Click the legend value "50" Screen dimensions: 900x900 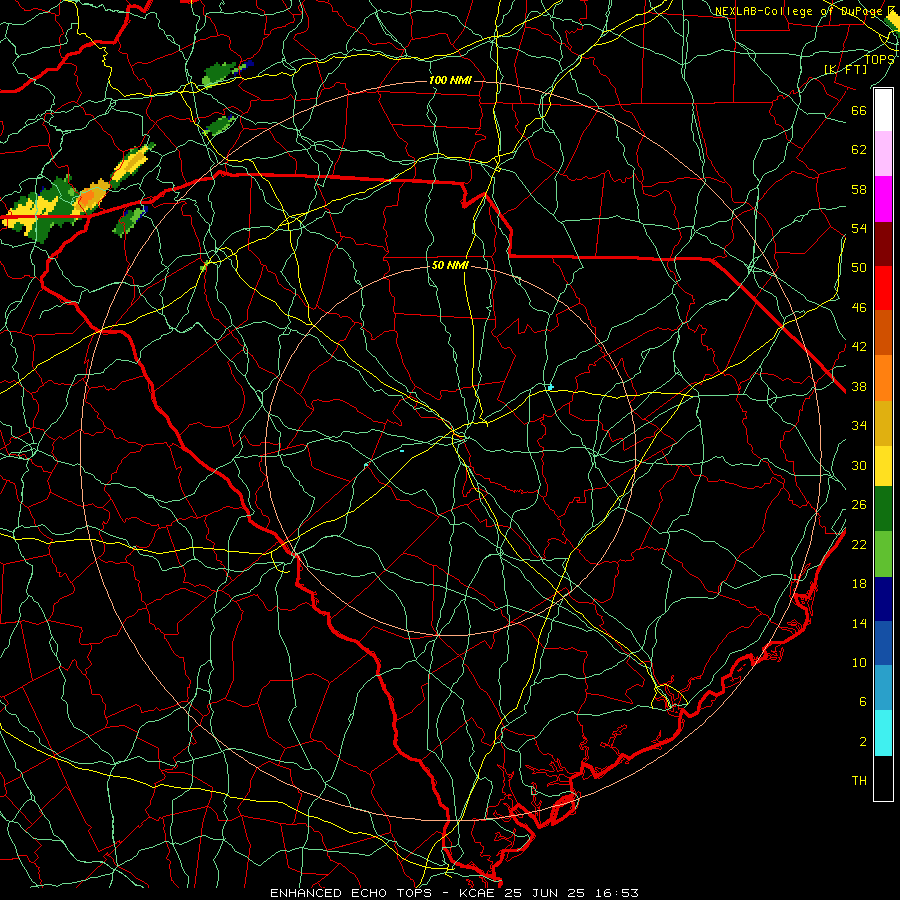pos(859,267)
